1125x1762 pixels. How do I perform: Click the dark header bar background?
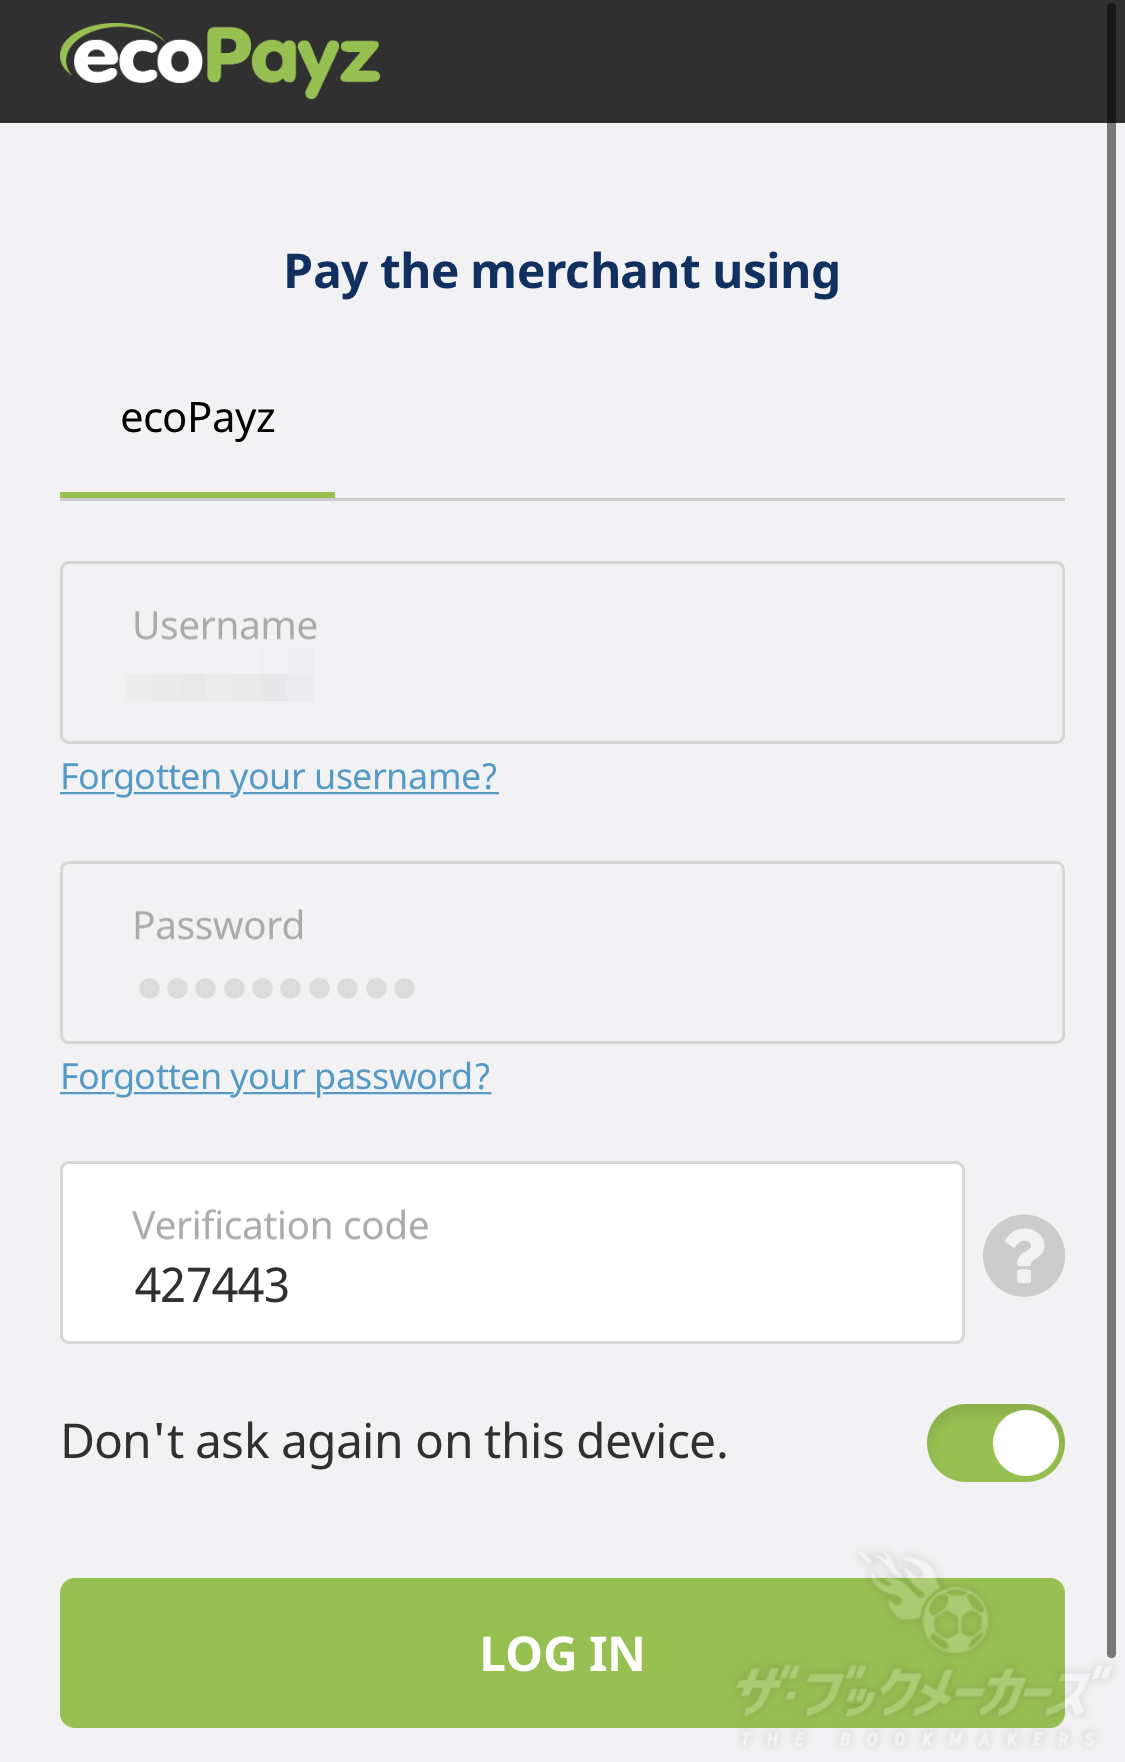pos(750,60)
